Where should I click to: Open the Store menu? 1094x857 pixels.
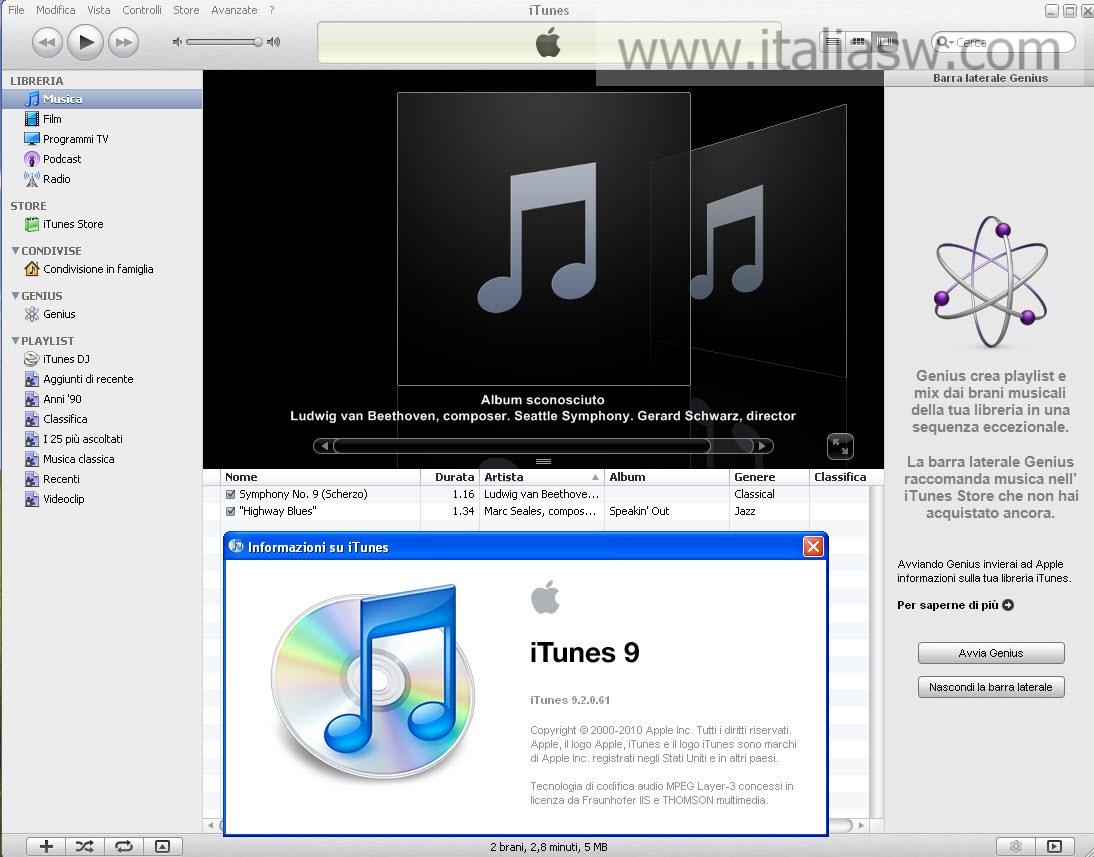pos(186,10)
